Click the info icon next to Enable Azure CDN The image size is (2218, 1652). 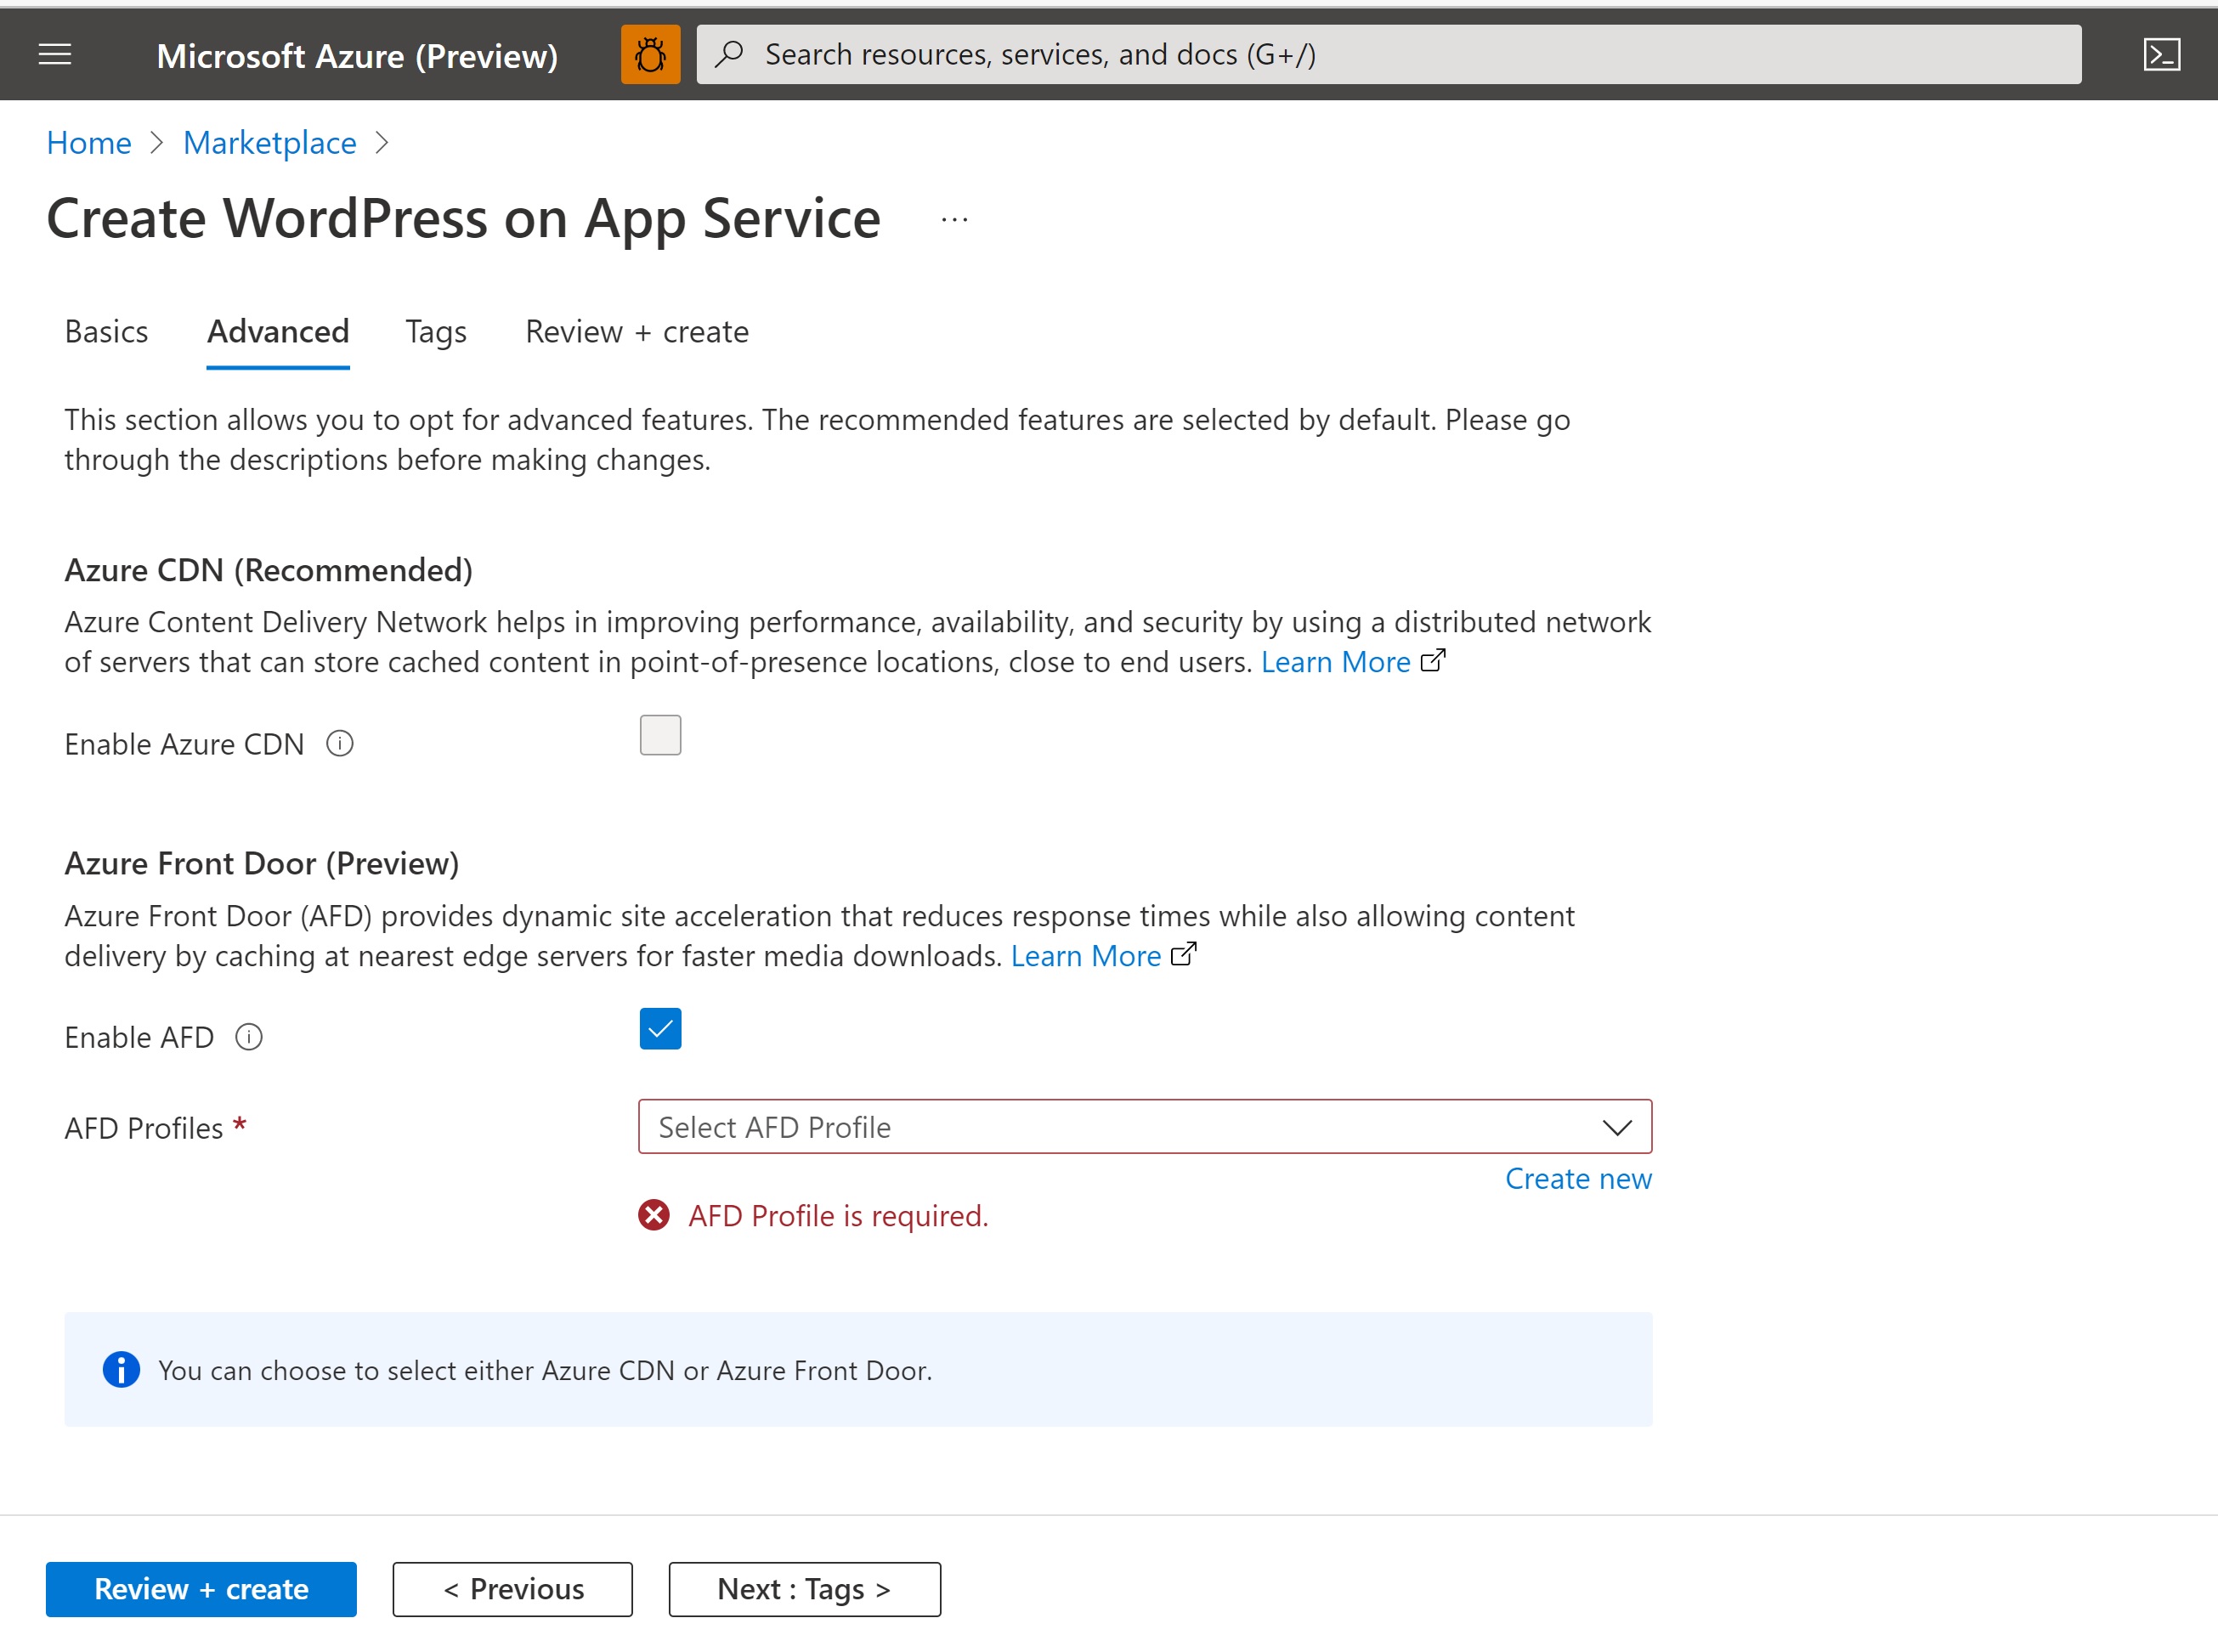coord(340,744)
